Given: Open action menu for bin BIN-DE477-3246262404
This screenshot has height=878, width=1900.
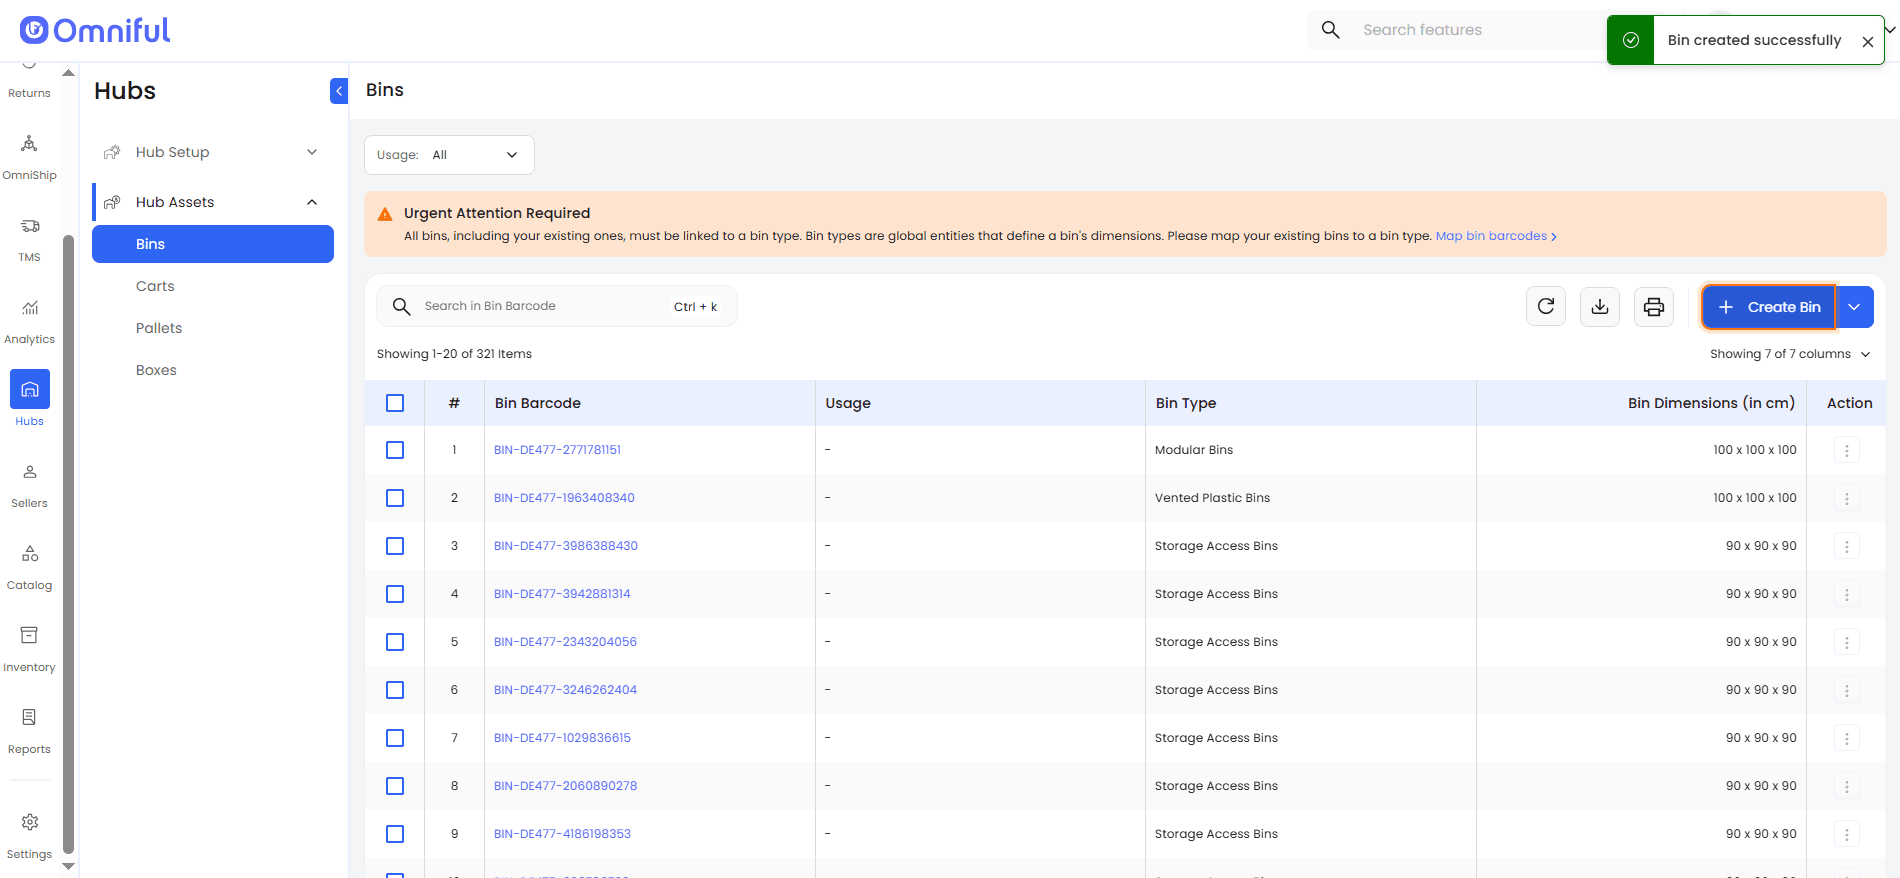Looking at the screenshot, I should point(1847,690).
